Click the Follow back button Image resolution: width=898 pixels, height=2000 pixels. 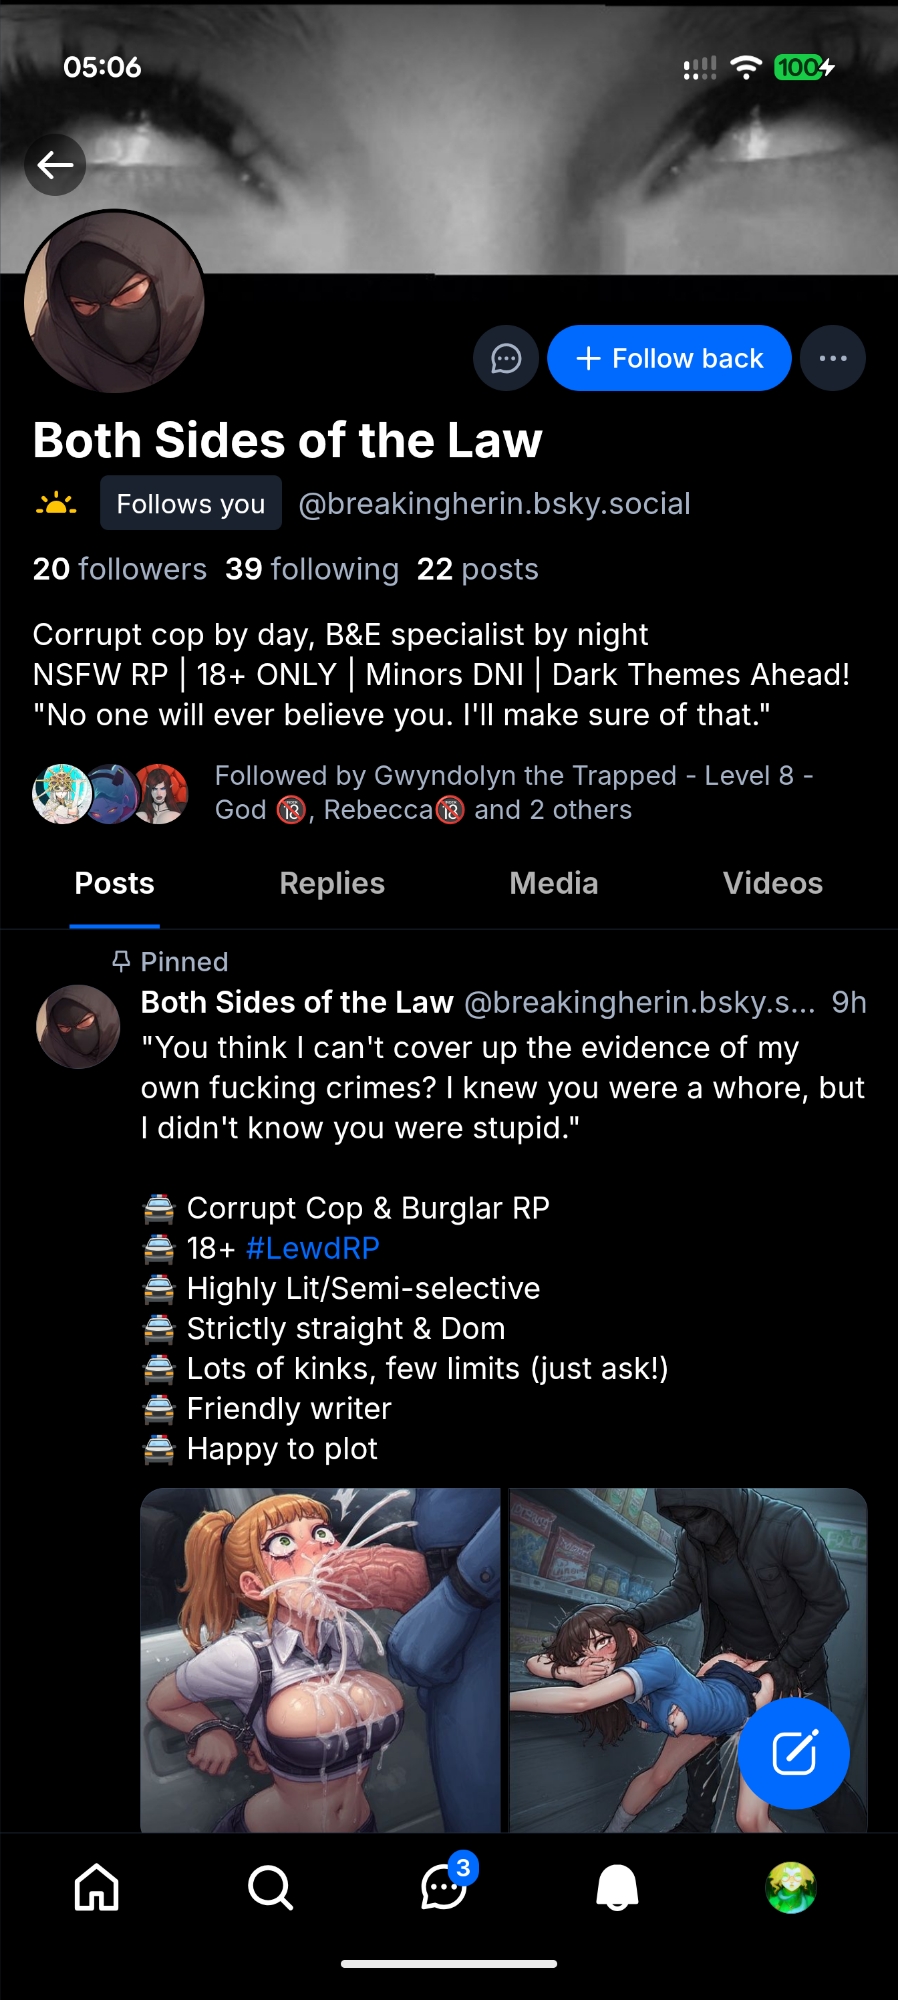coord(669,358)
